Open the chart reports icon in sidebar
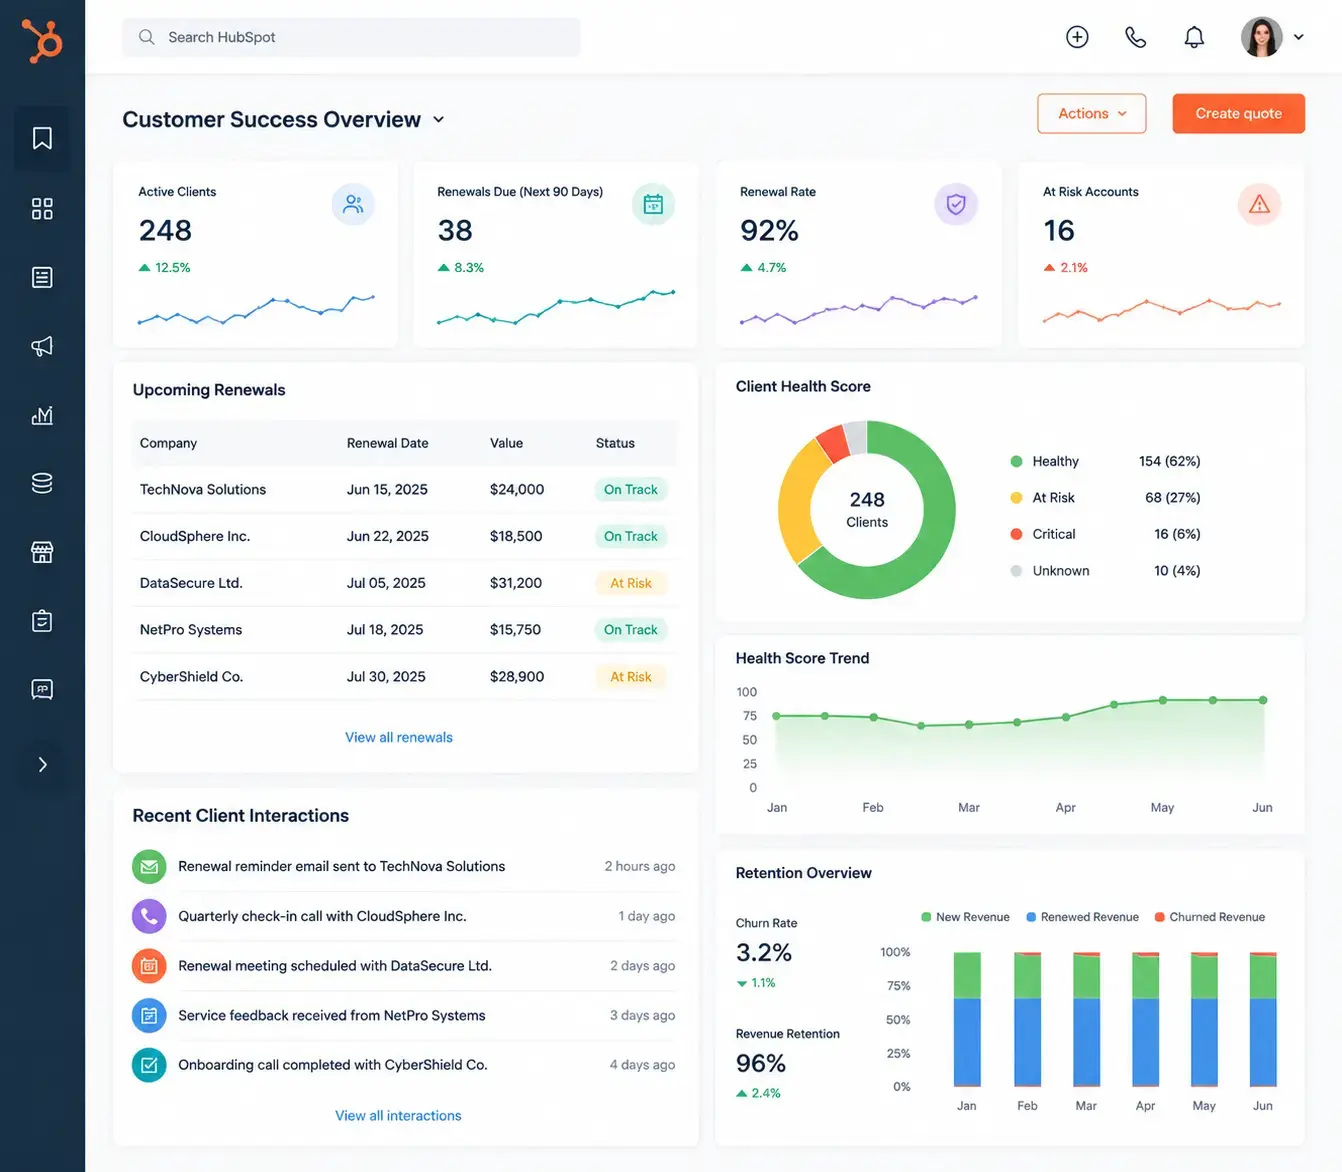1342x1172 pixels. [x=42, y=415]
